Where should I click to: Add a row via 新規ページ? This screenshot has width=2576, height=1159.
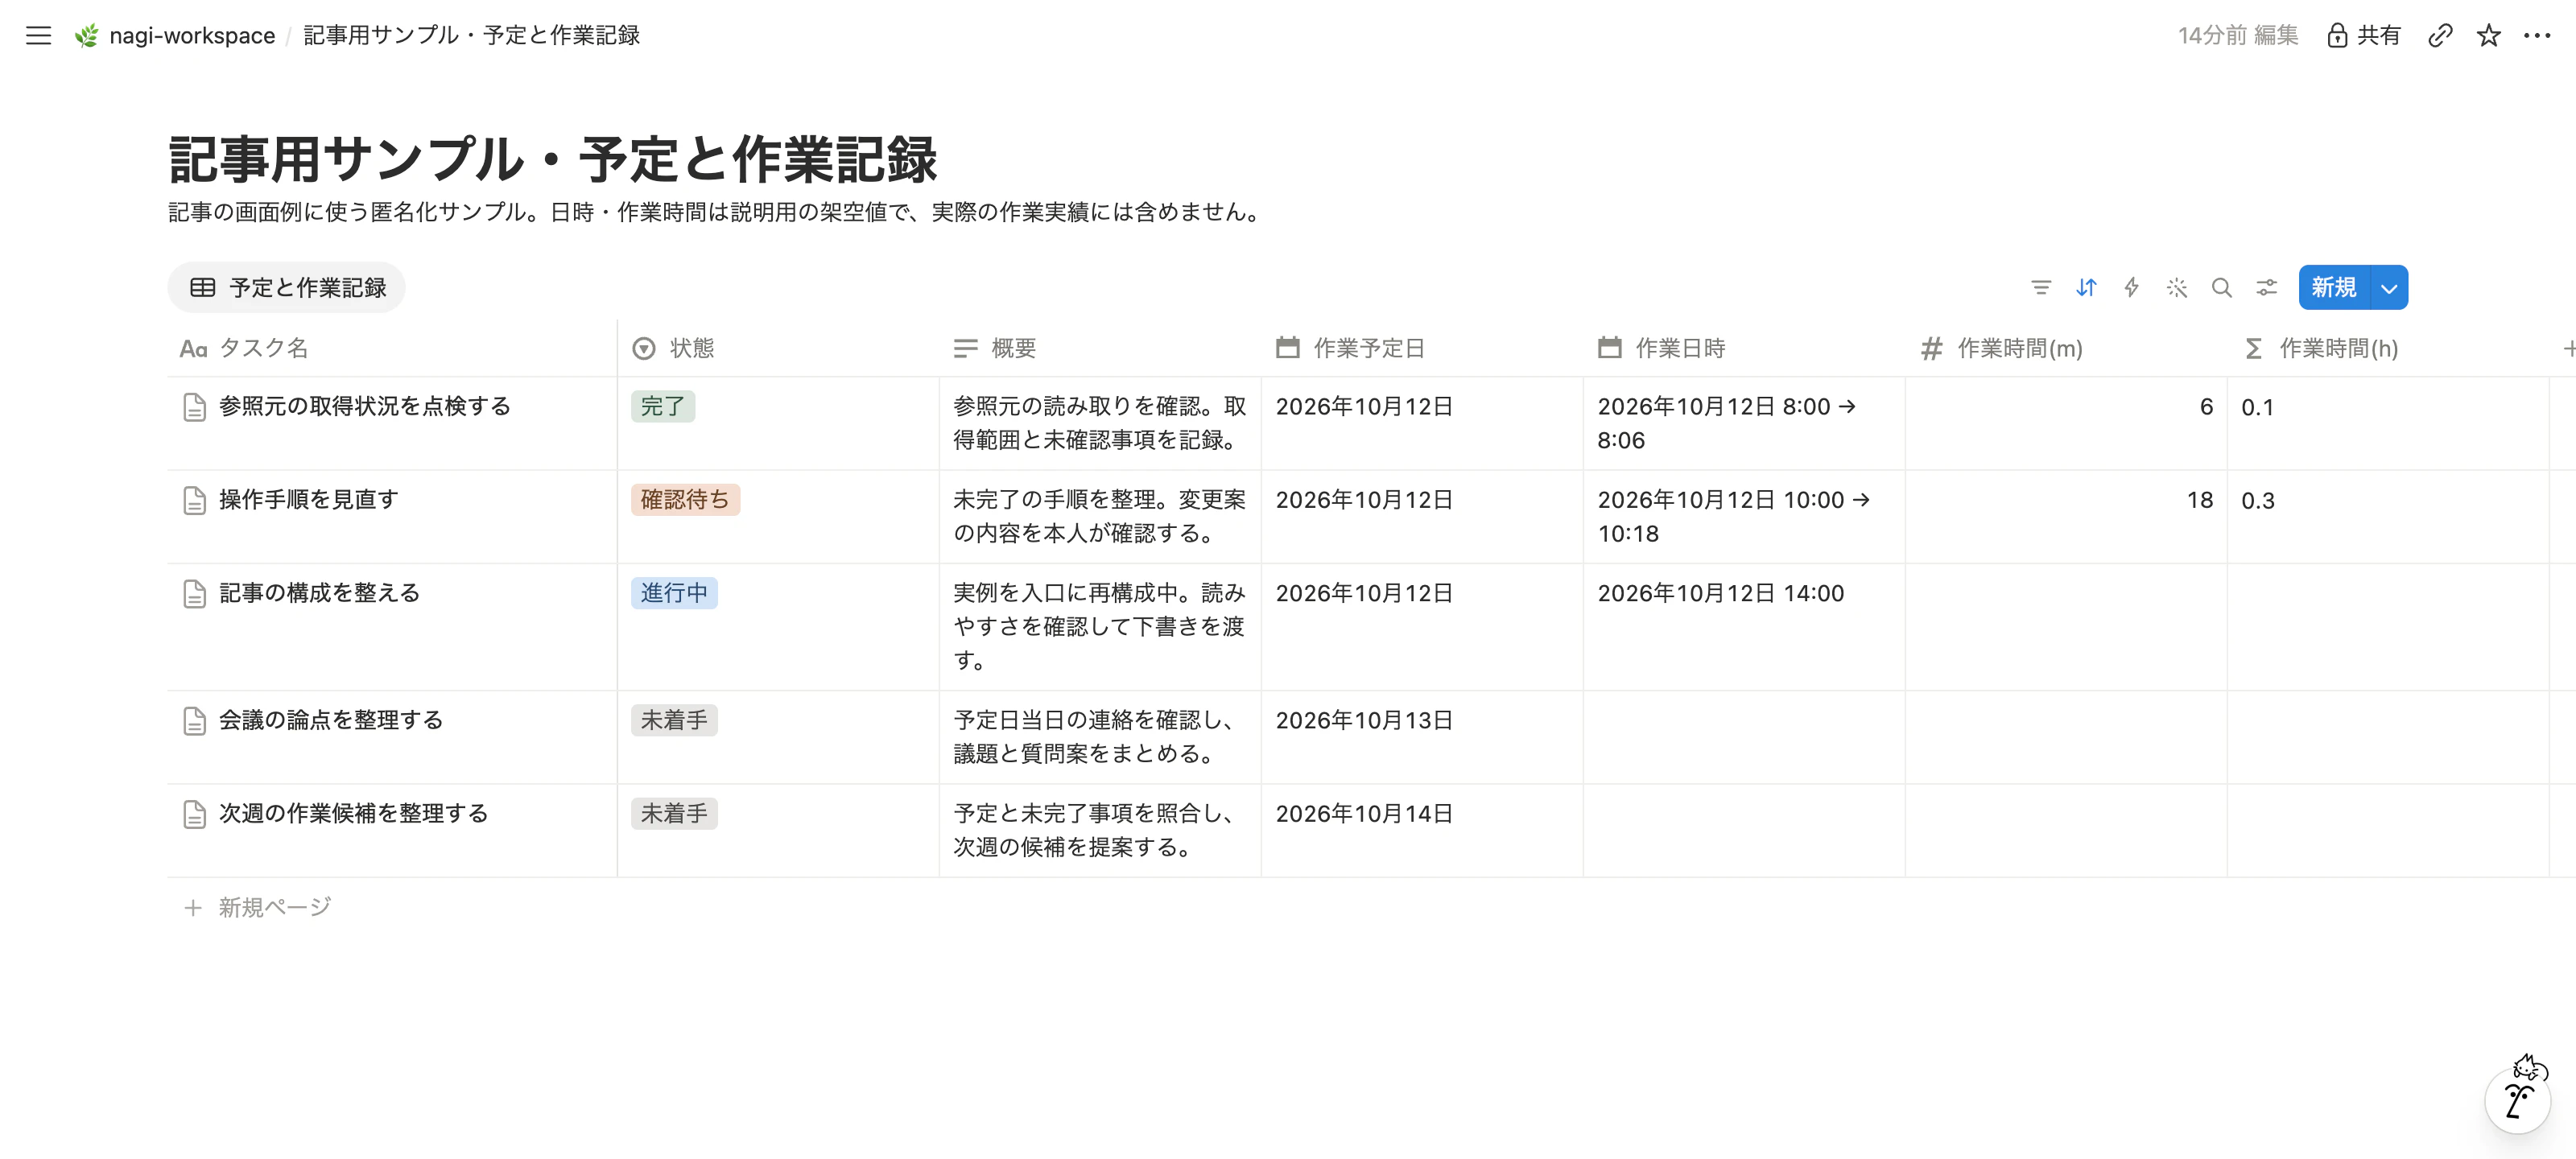(257, 908)
